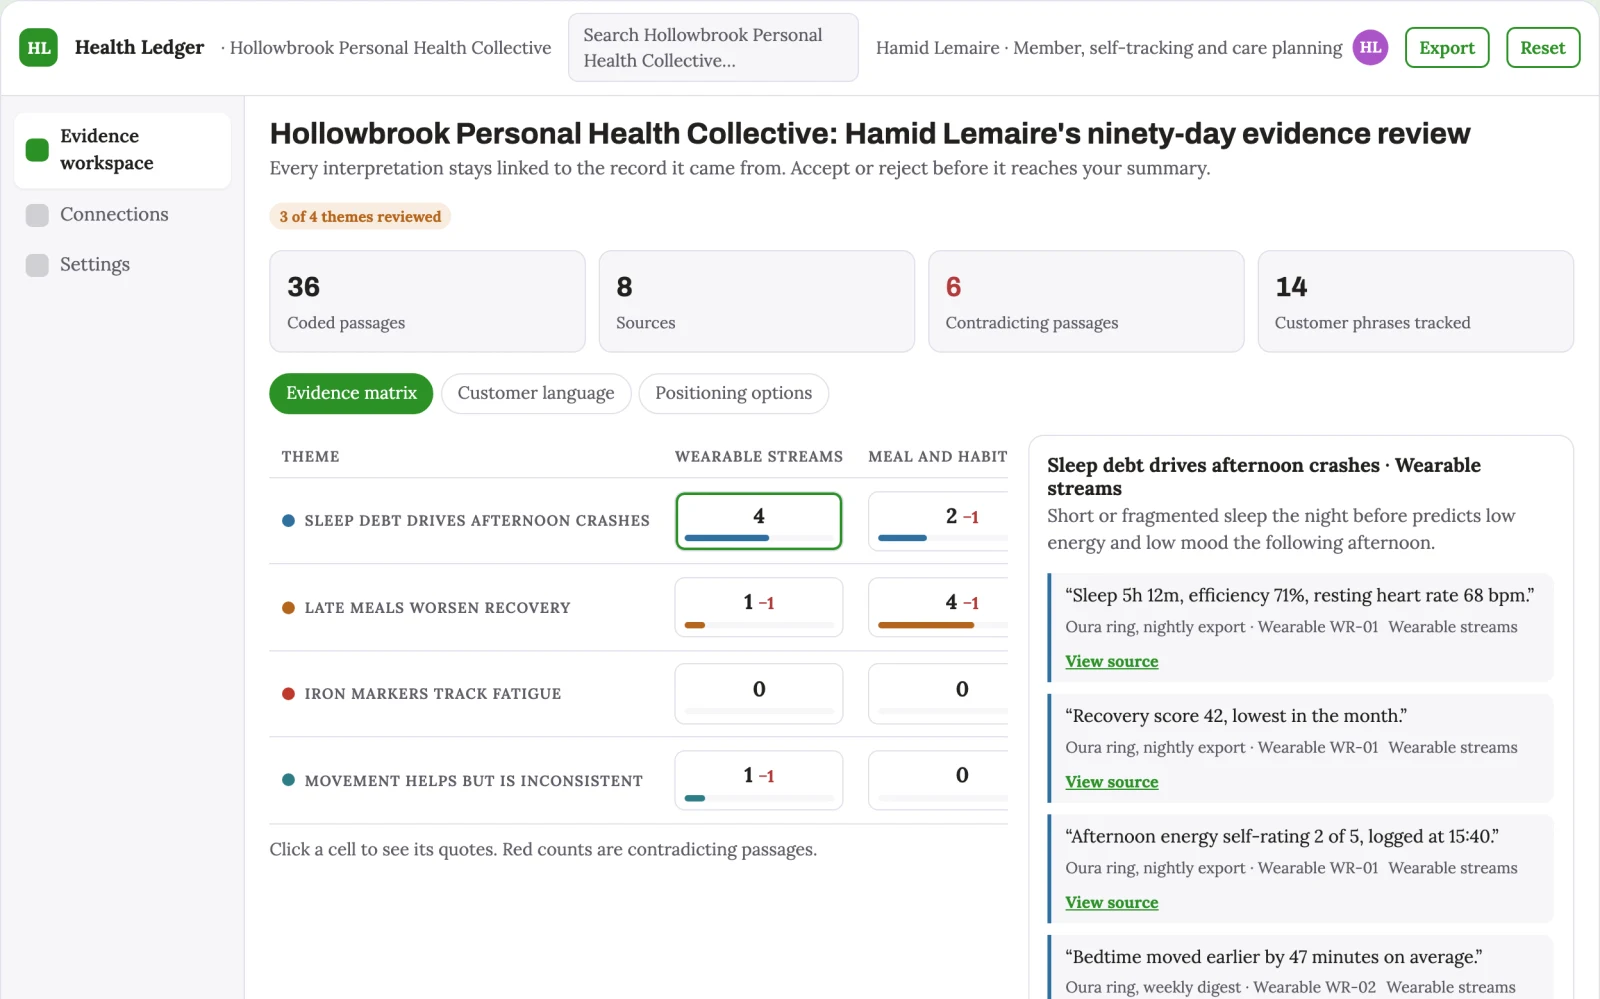Screen dimensions: 1600x999
Task: Click the orange dot beside Late Meals theme
Action: click(288, 608)
